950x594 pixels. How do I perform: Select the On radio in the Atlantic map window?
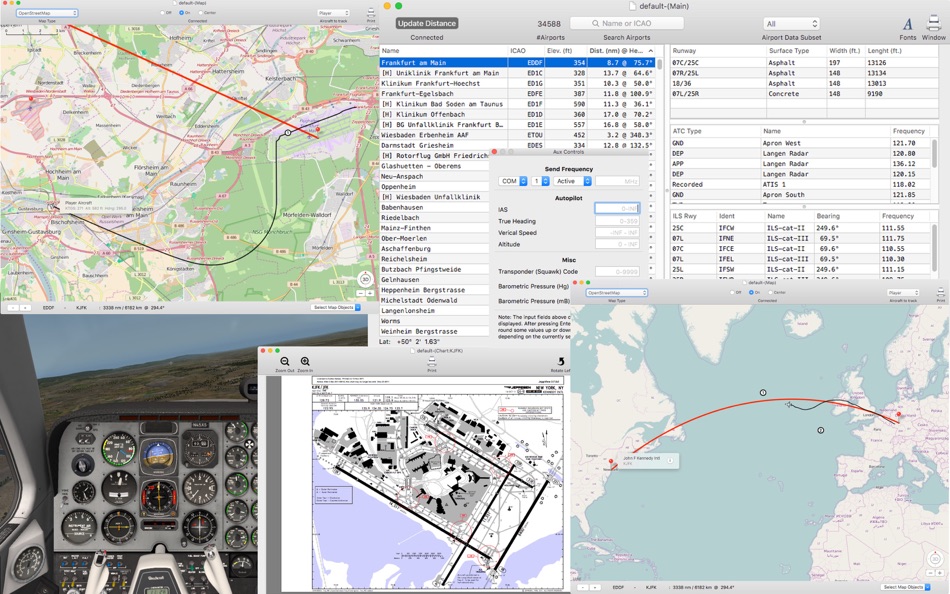pyautogui.click(x=751, y=293)
